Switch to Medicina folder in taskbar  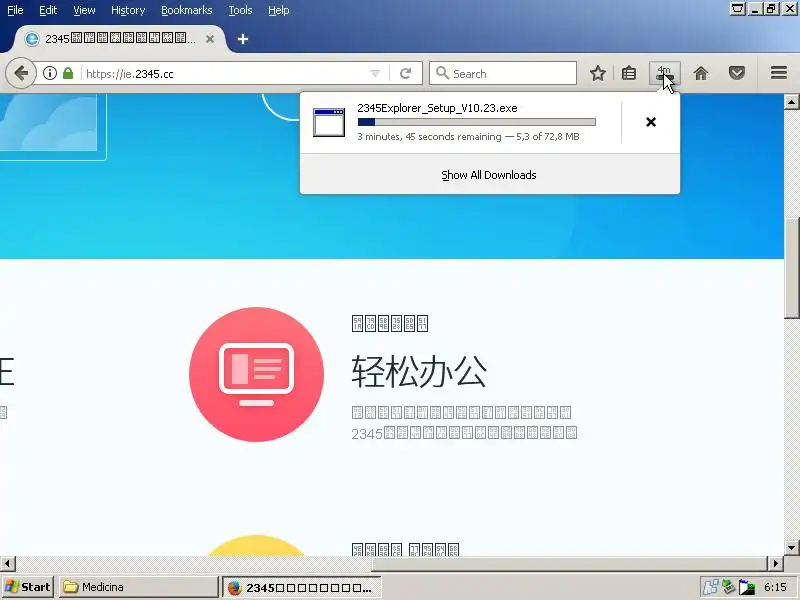[x=139, y=587]
